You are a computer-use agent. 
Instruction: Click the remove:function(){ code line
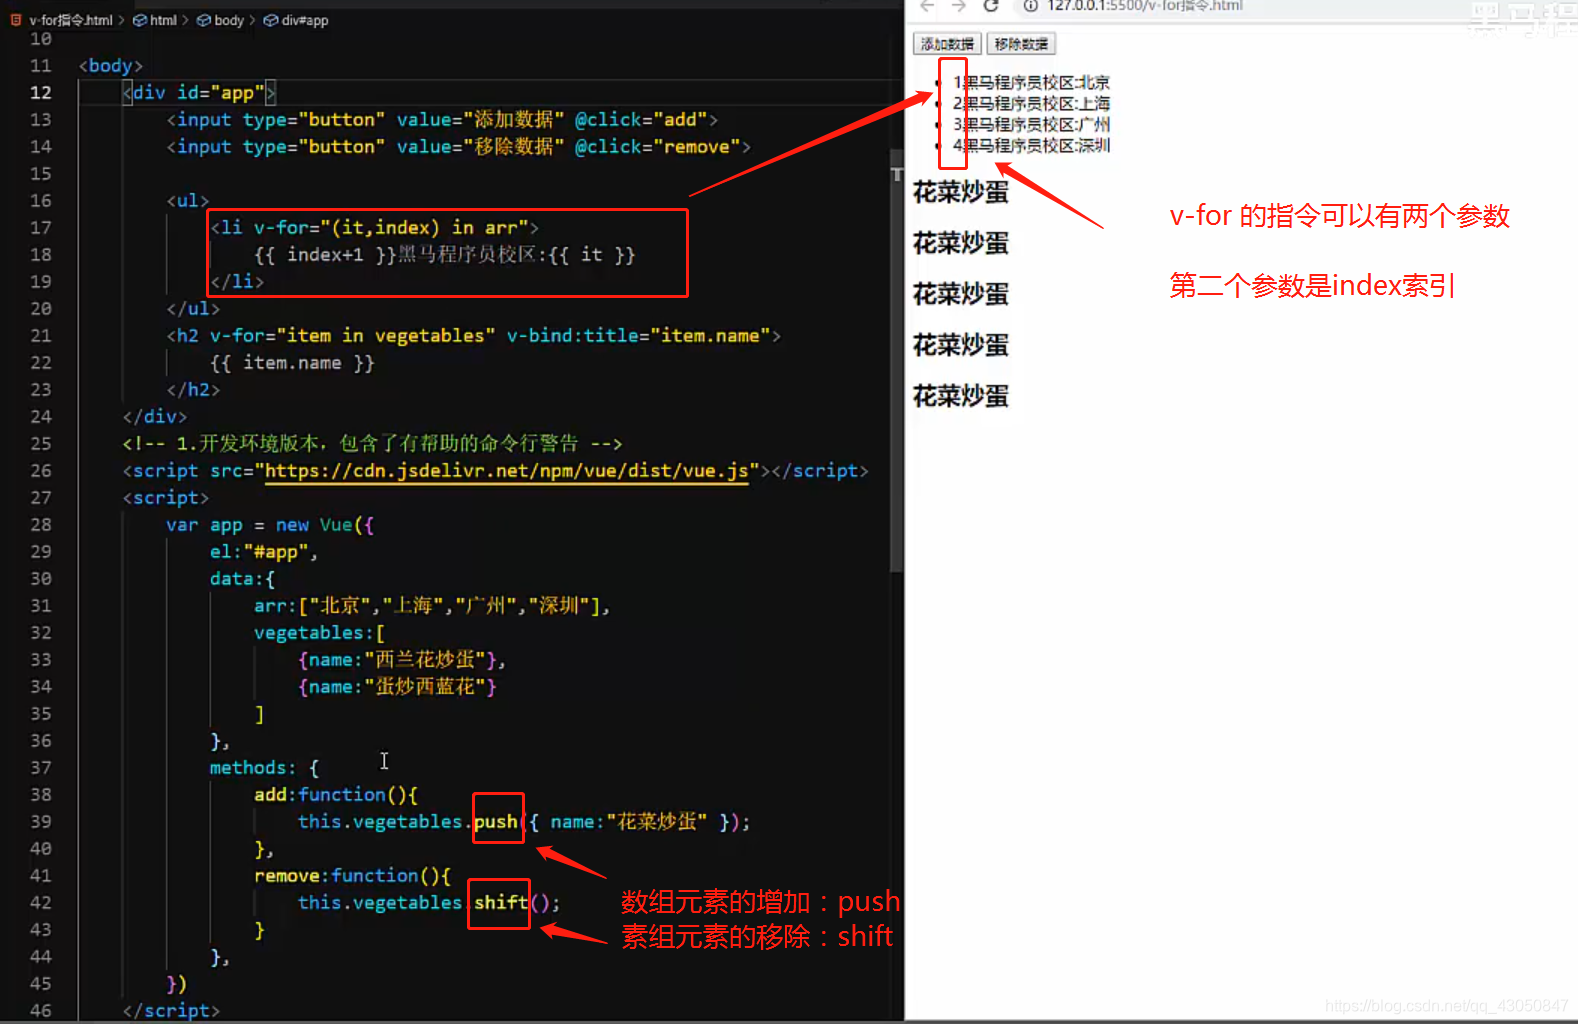coord(352,876)
